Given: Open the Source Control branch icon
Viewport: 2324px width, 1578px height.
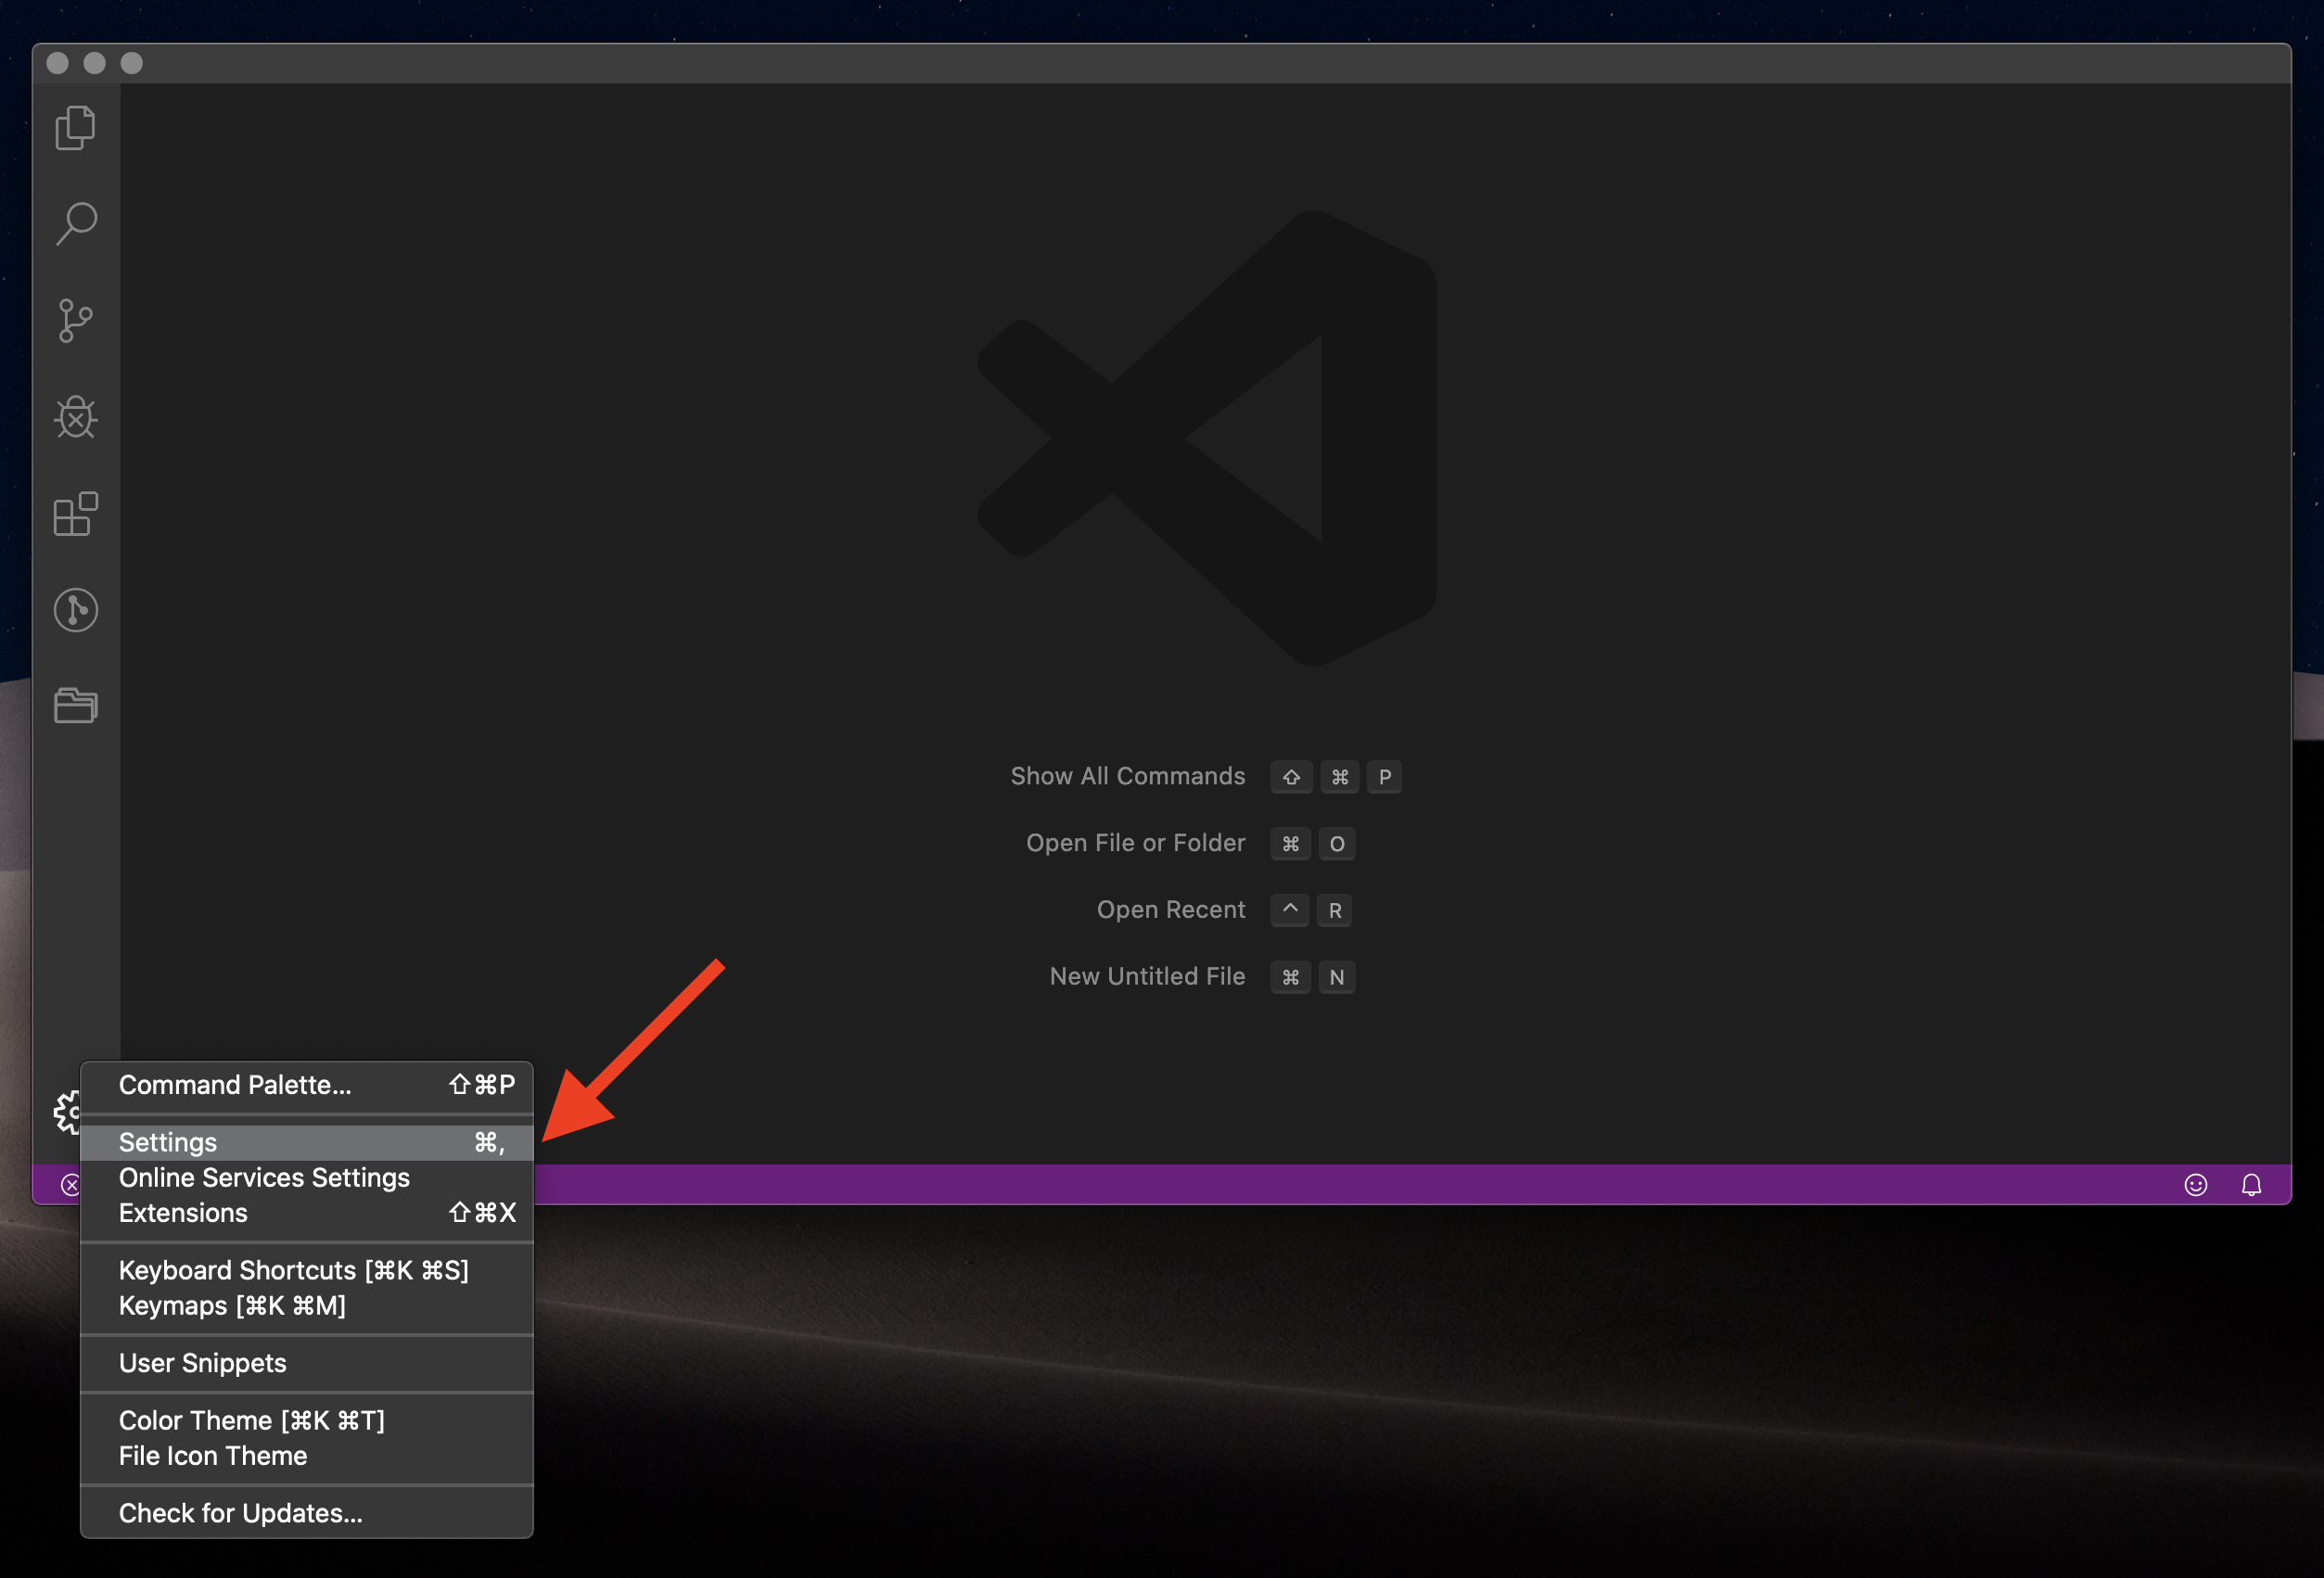Looking at the screenshot, I should pos(75,321).
